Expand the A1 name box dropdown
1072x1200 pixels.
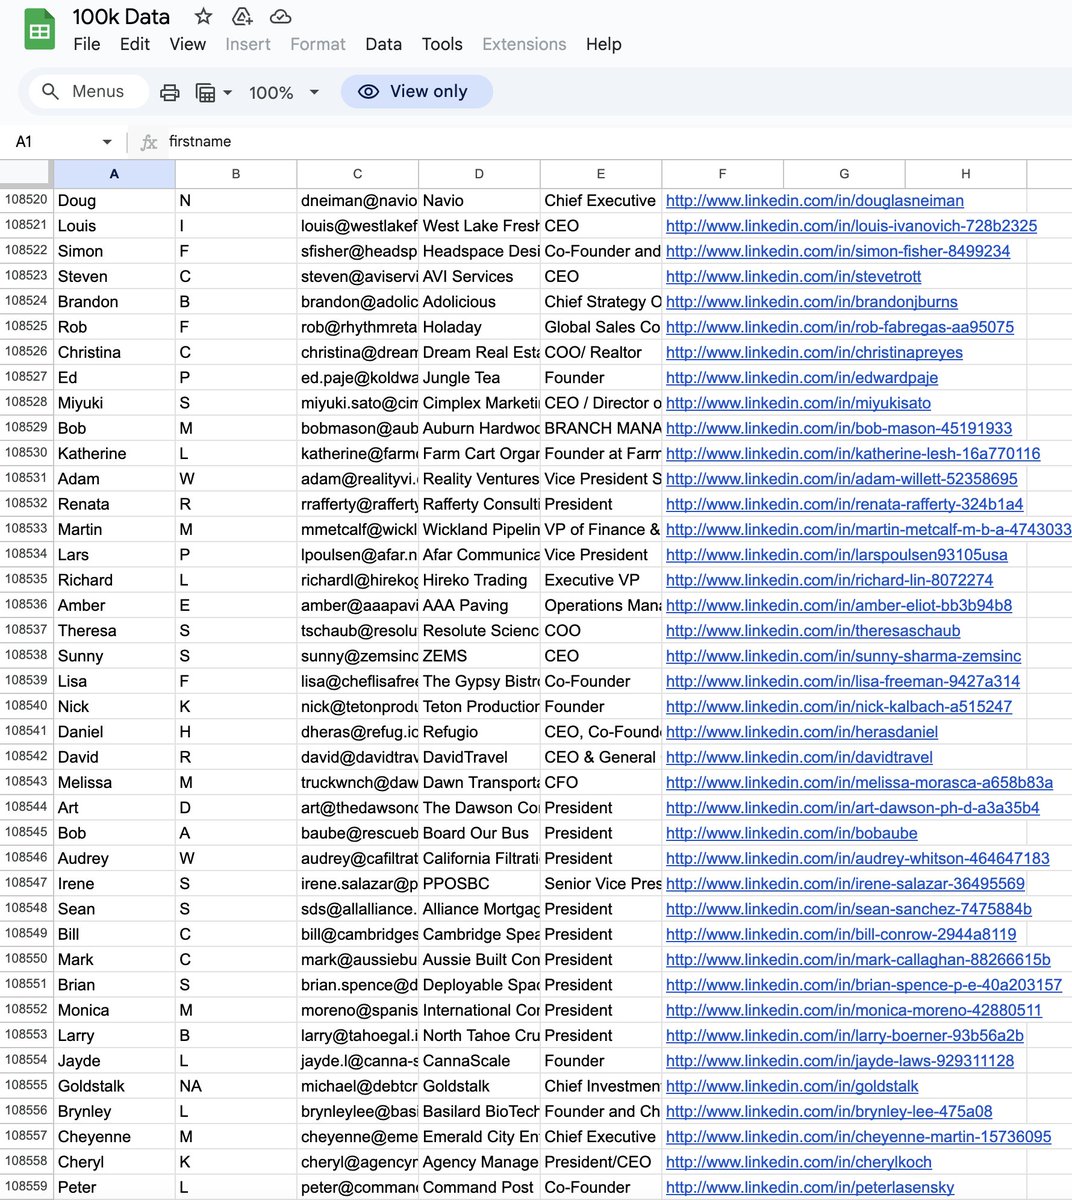(107, 142)
